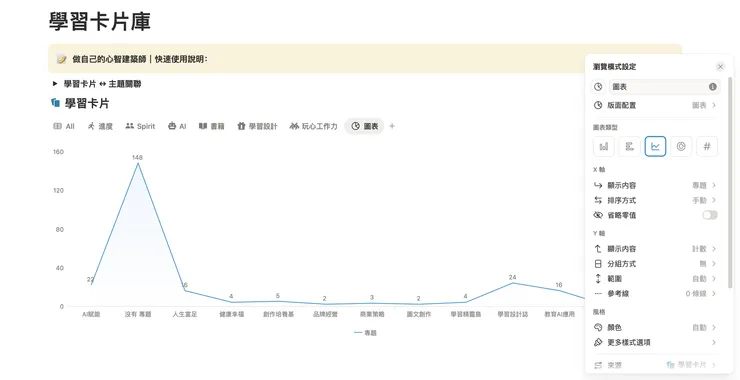Image resolution: width=740 pixels, height=380 pixels.
Task: Expand the 學習卡片 ↔ 主題關聯 toggle
Action: pos(55,84)
